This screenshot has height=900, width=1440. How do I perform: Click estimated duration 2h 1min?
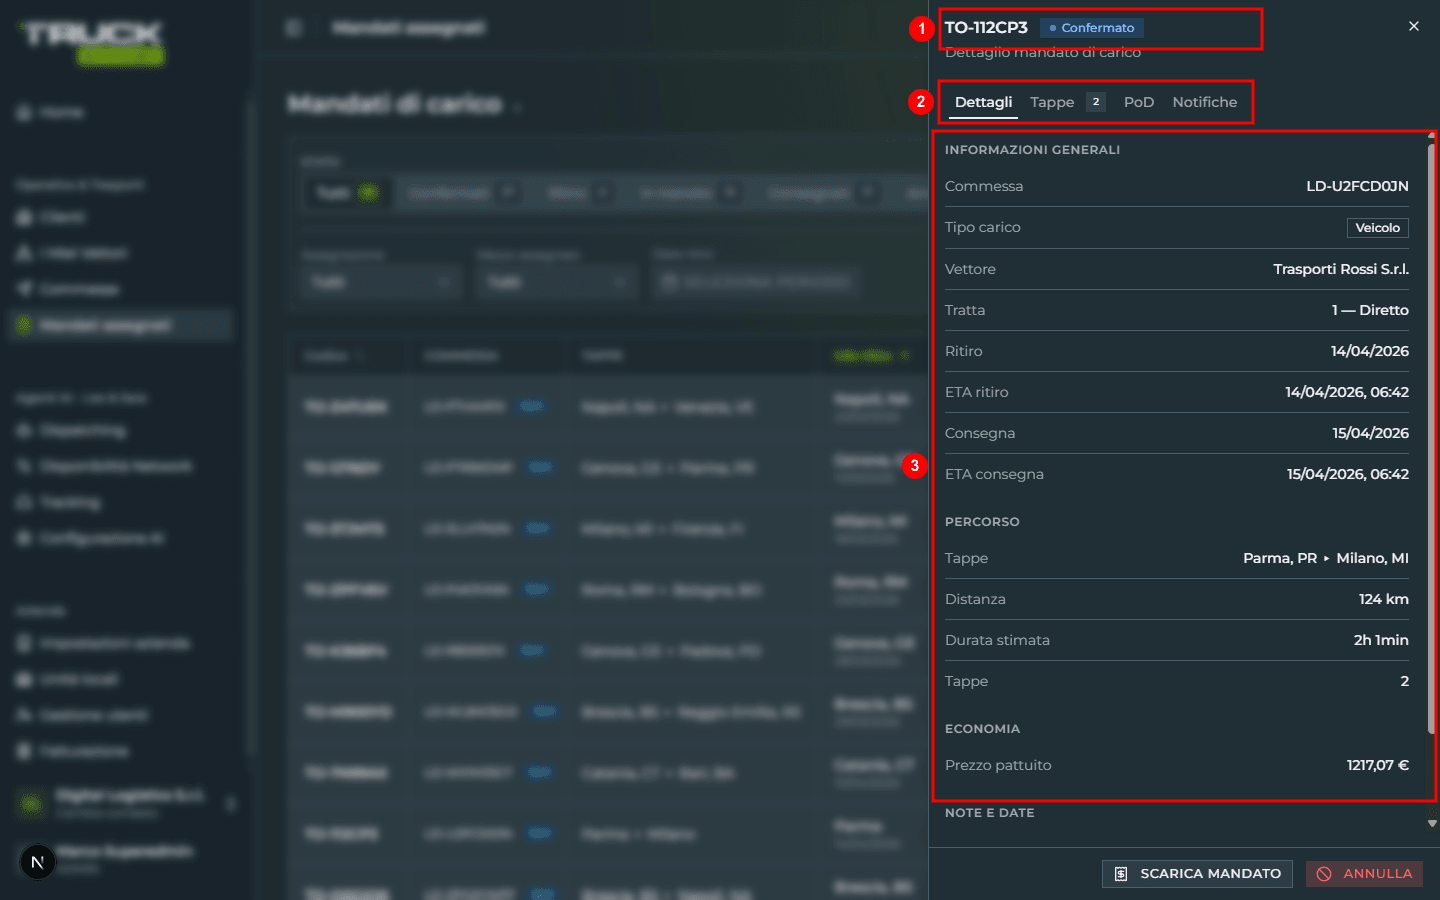tap(1381, 640)
